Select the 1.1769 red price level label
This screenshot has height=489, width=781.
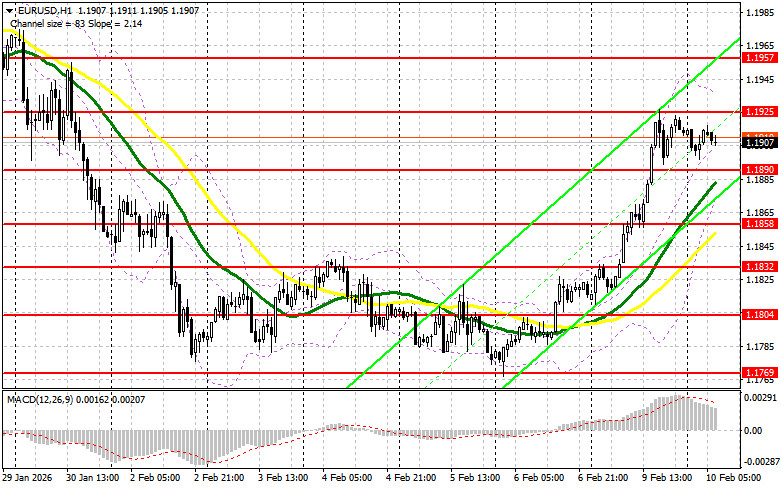760,373
